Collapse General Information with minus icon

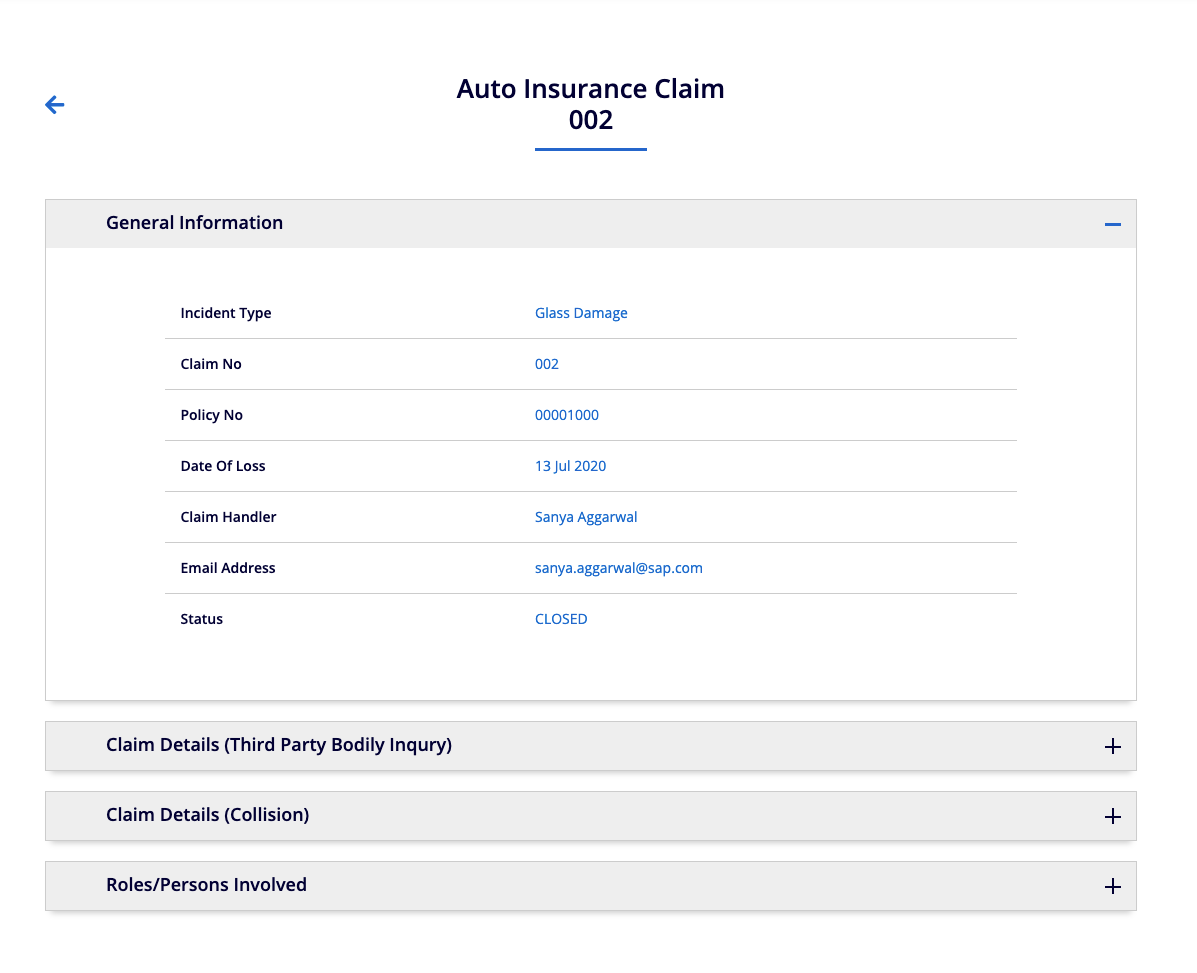click(x=1112, y=224)
